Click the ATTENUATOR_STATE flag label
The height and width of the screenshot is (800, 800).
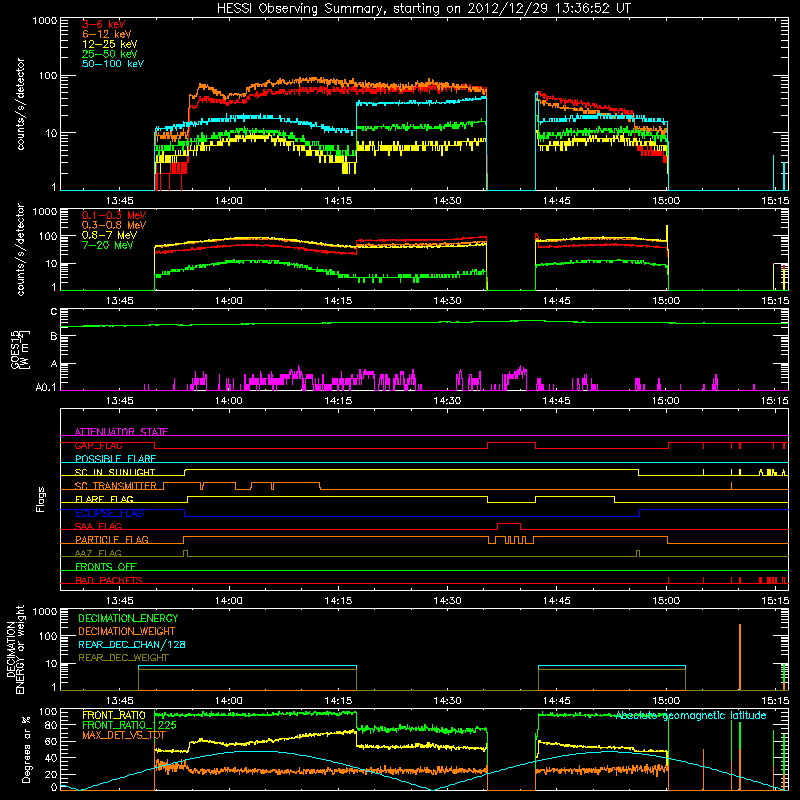coord(121,432)
